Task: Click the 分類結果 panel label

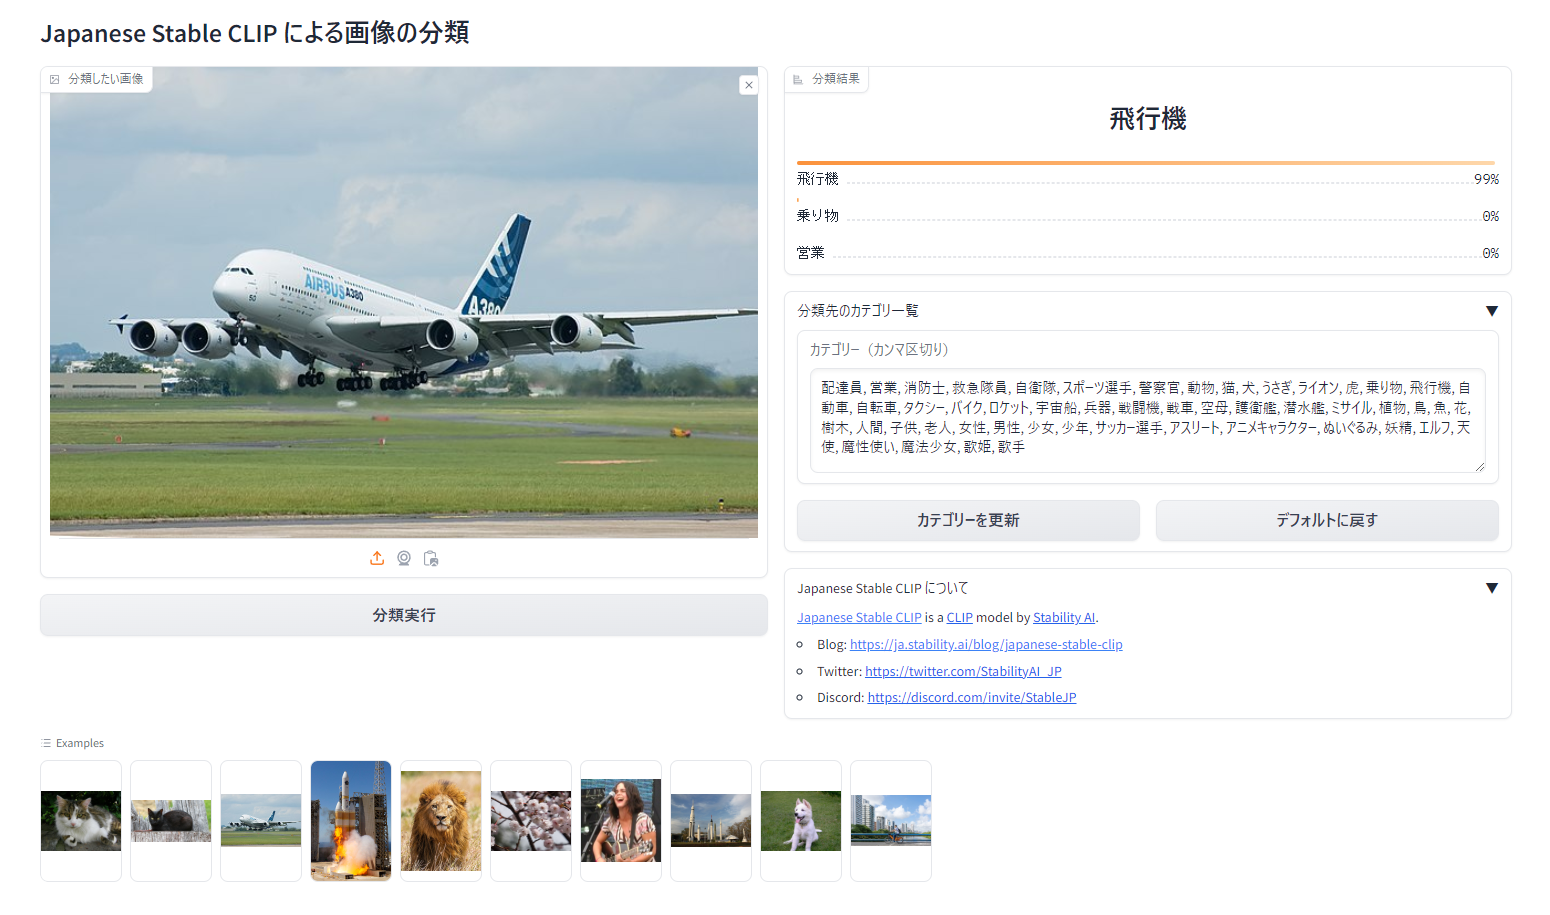Action: pyautogui.click(x=827, y=79)
